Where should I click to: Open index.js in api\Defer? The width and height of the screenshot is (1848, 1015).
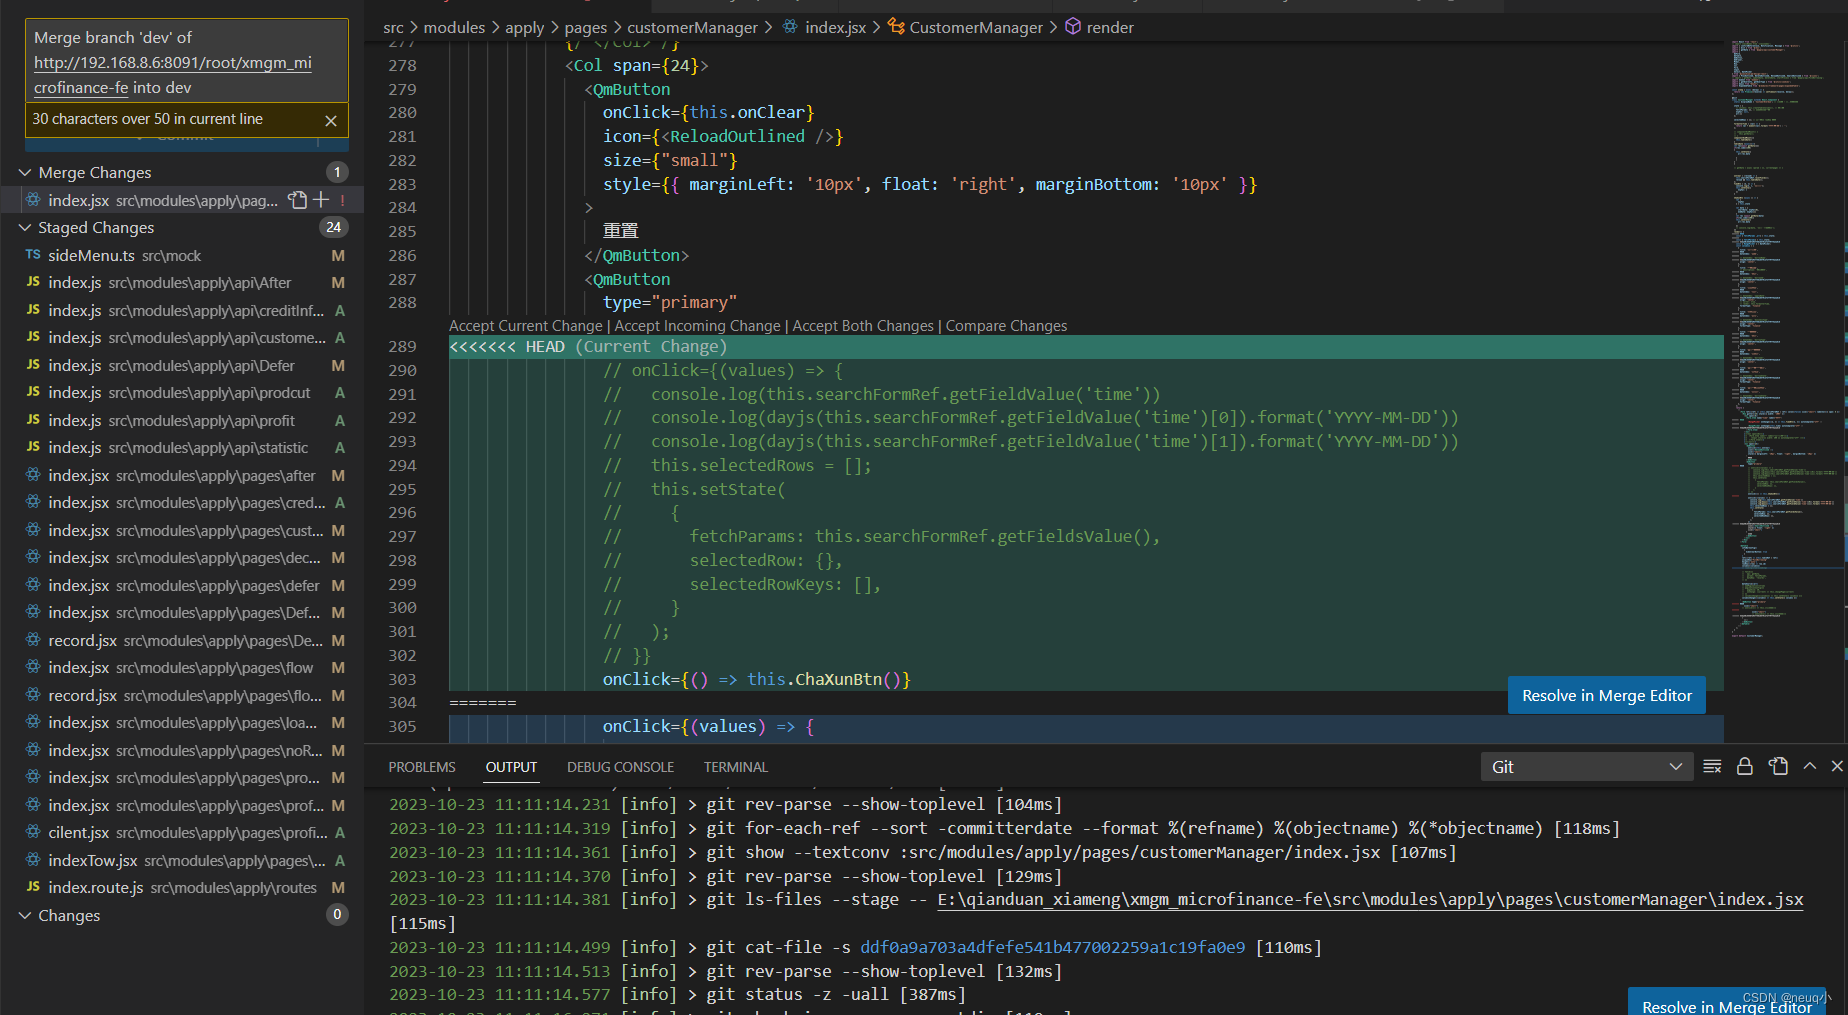[182, 365]
